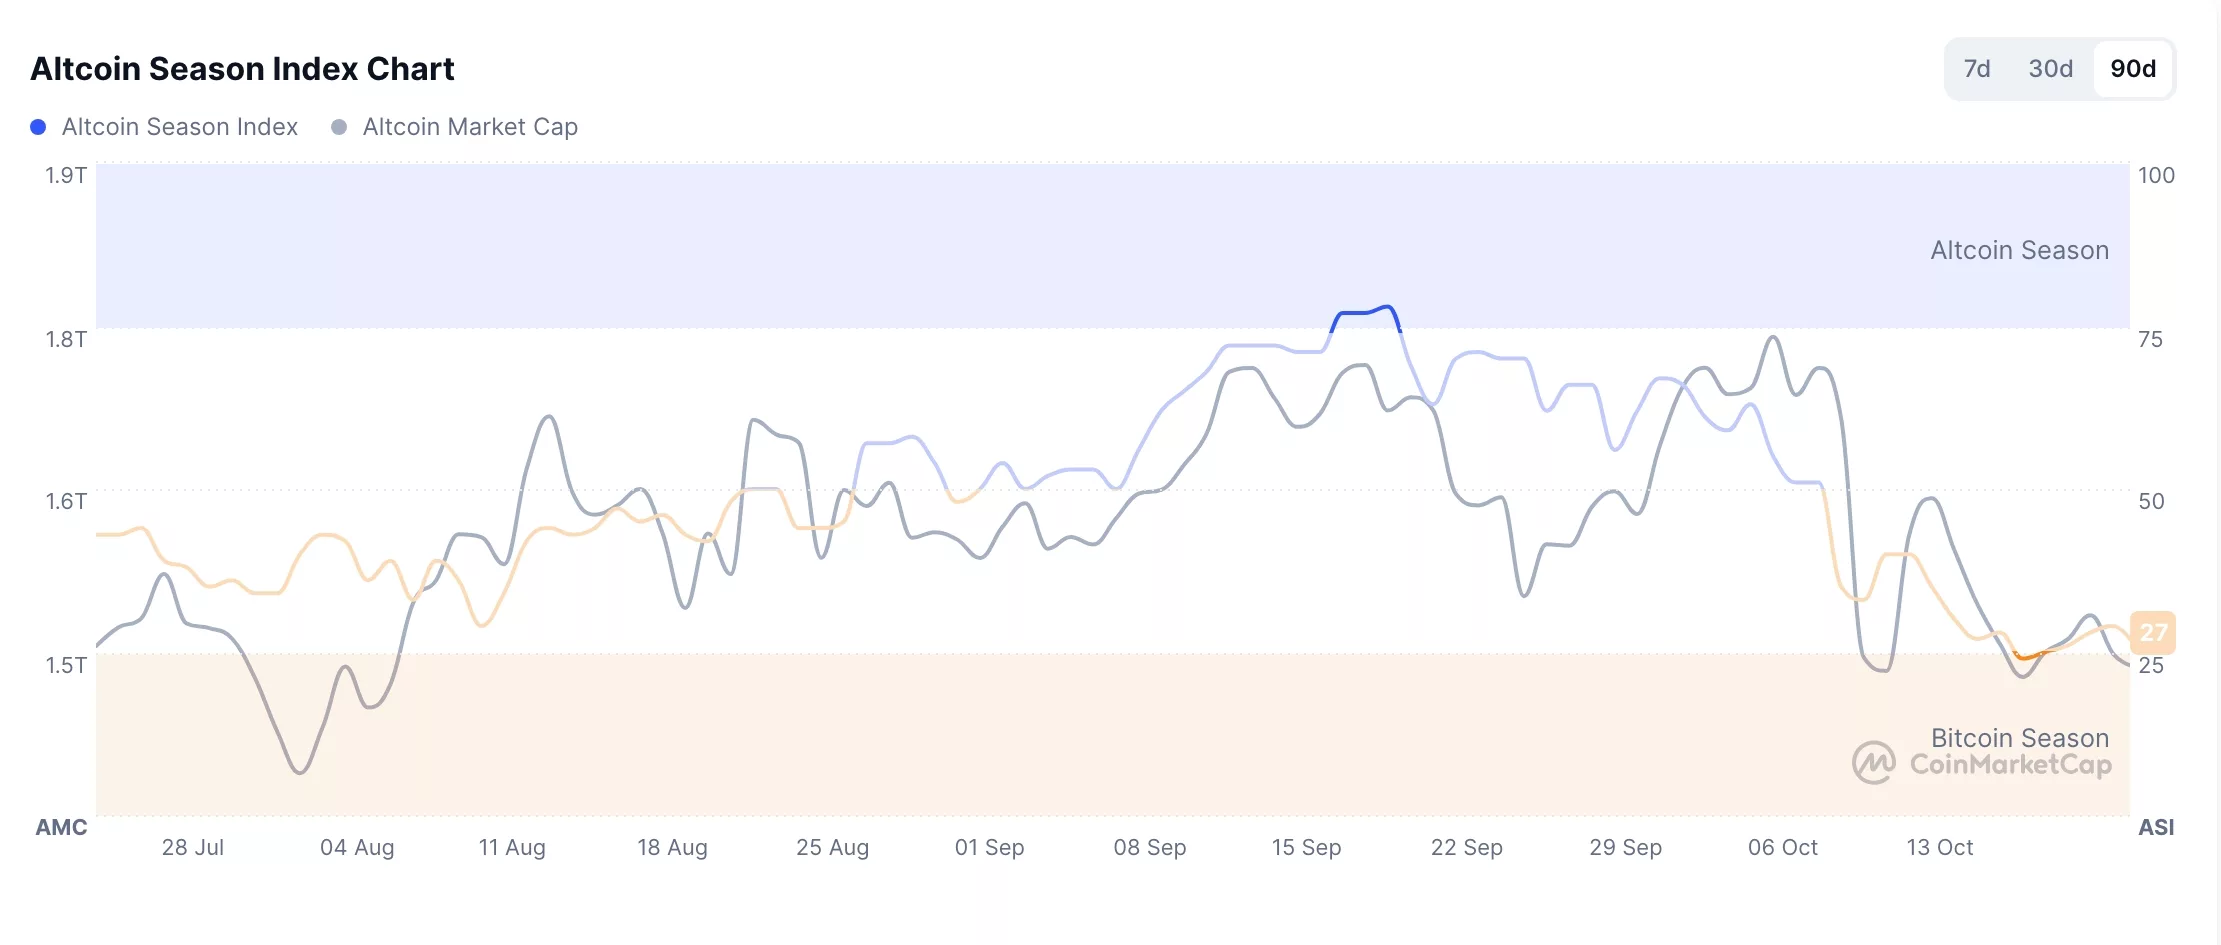Toggle the Altcoin Market Cap series visibility
Viewport: 2221px width, 945px height.
click(x=469, y=127)
